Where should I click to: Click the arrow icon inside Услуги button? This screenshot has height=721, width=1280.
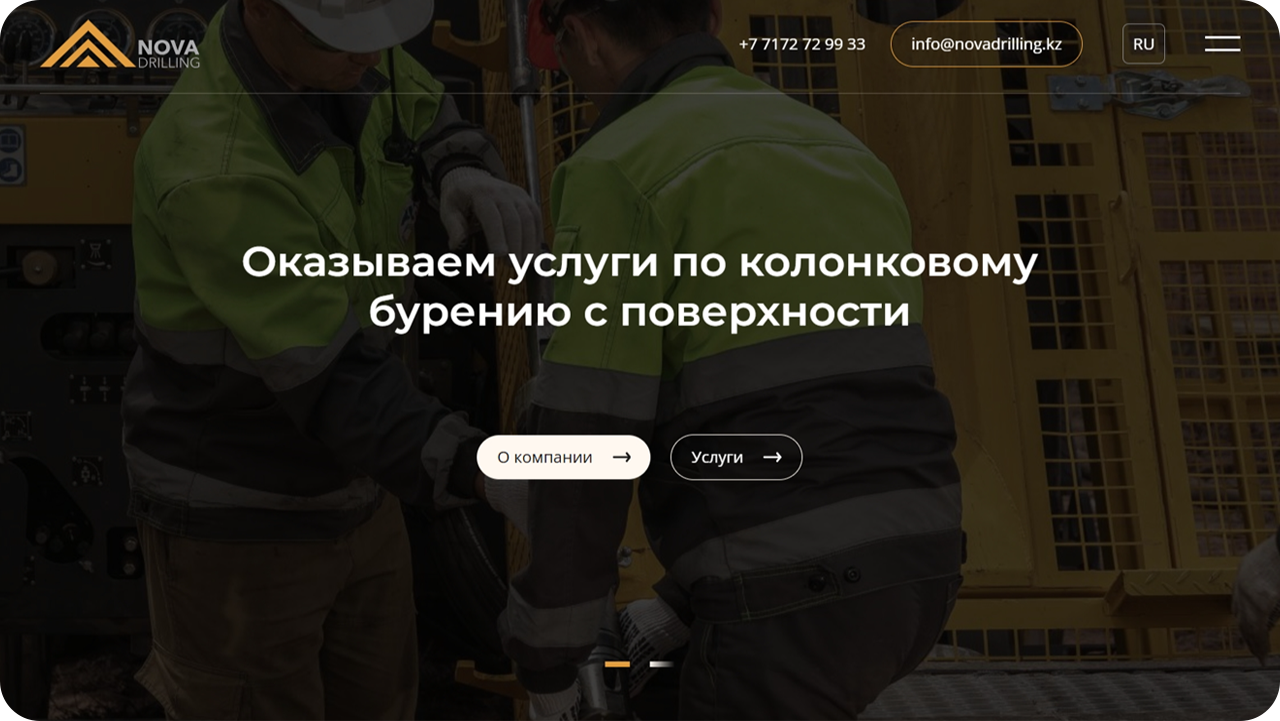(x=772, y=457)
